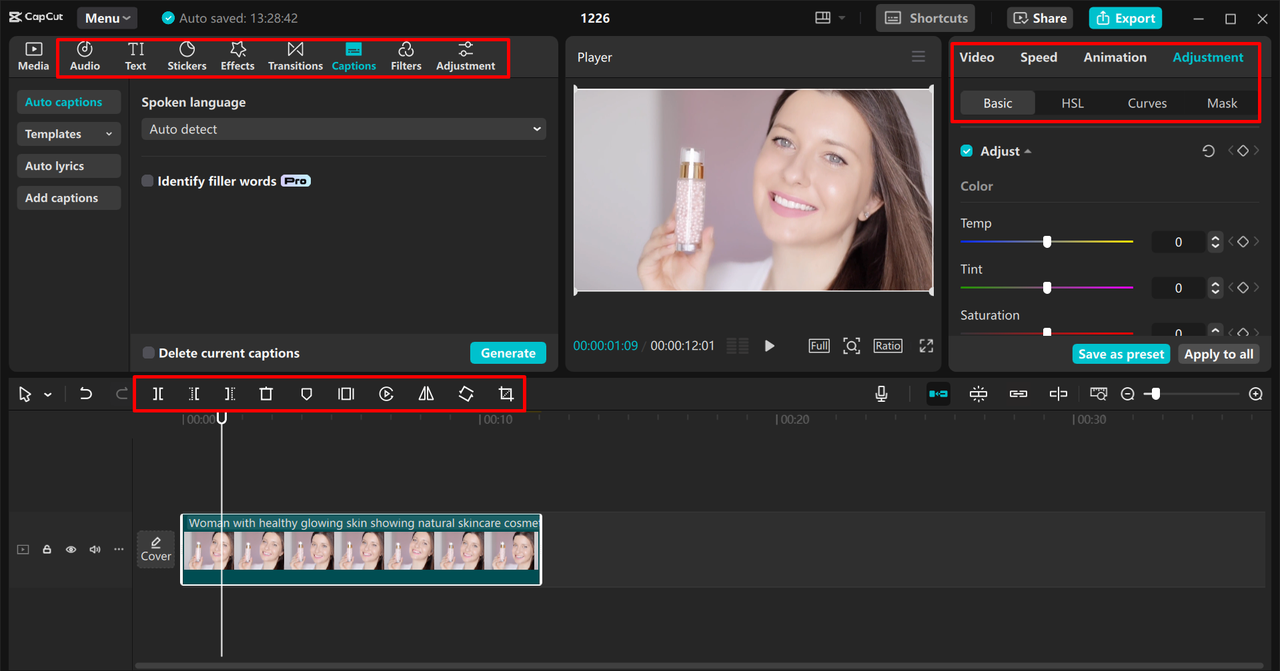This screenshot has width=1280, height=671.
Task: Check the Delete current captions box
Action: pyautogui.click(x=149, y=353)
